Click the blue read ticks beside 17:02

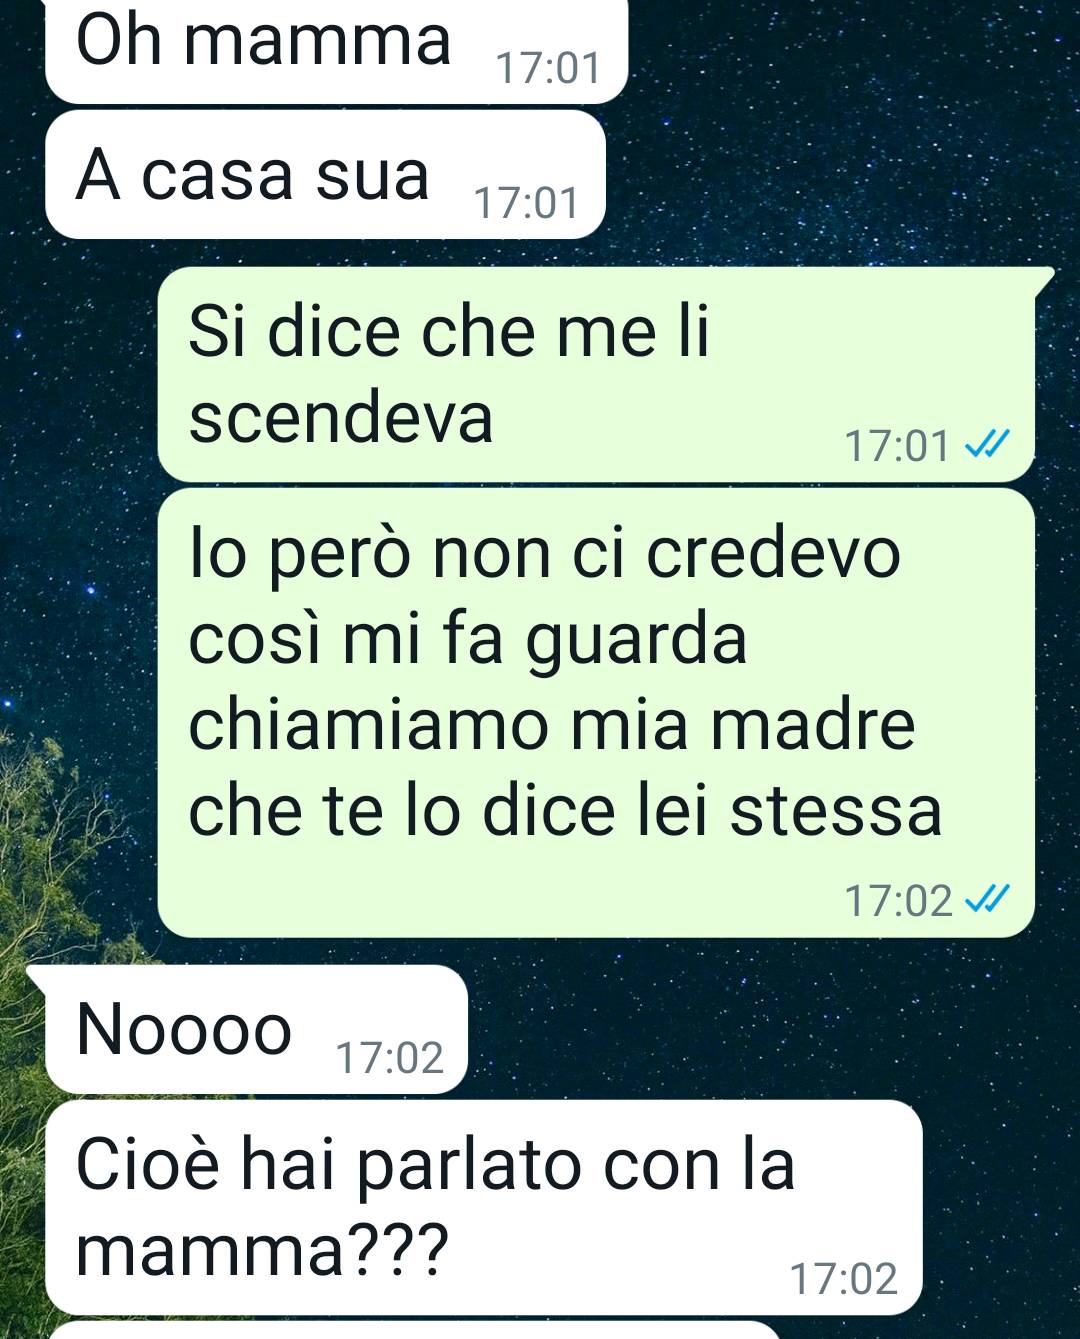[986, 899]
